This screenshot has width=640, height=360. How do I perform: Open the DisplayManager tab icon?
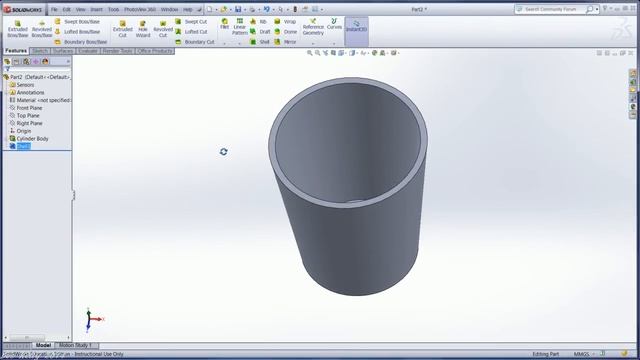coord(45,61)
